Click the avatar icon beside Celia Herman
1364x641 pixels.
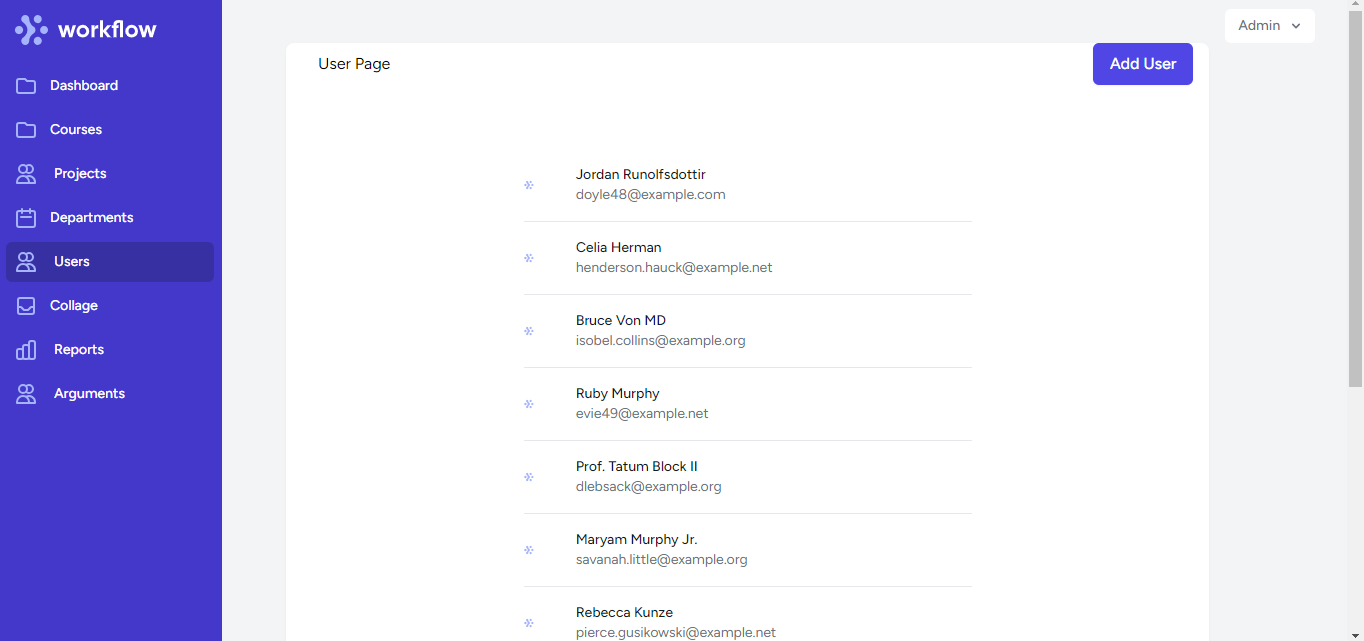[528, 259]
